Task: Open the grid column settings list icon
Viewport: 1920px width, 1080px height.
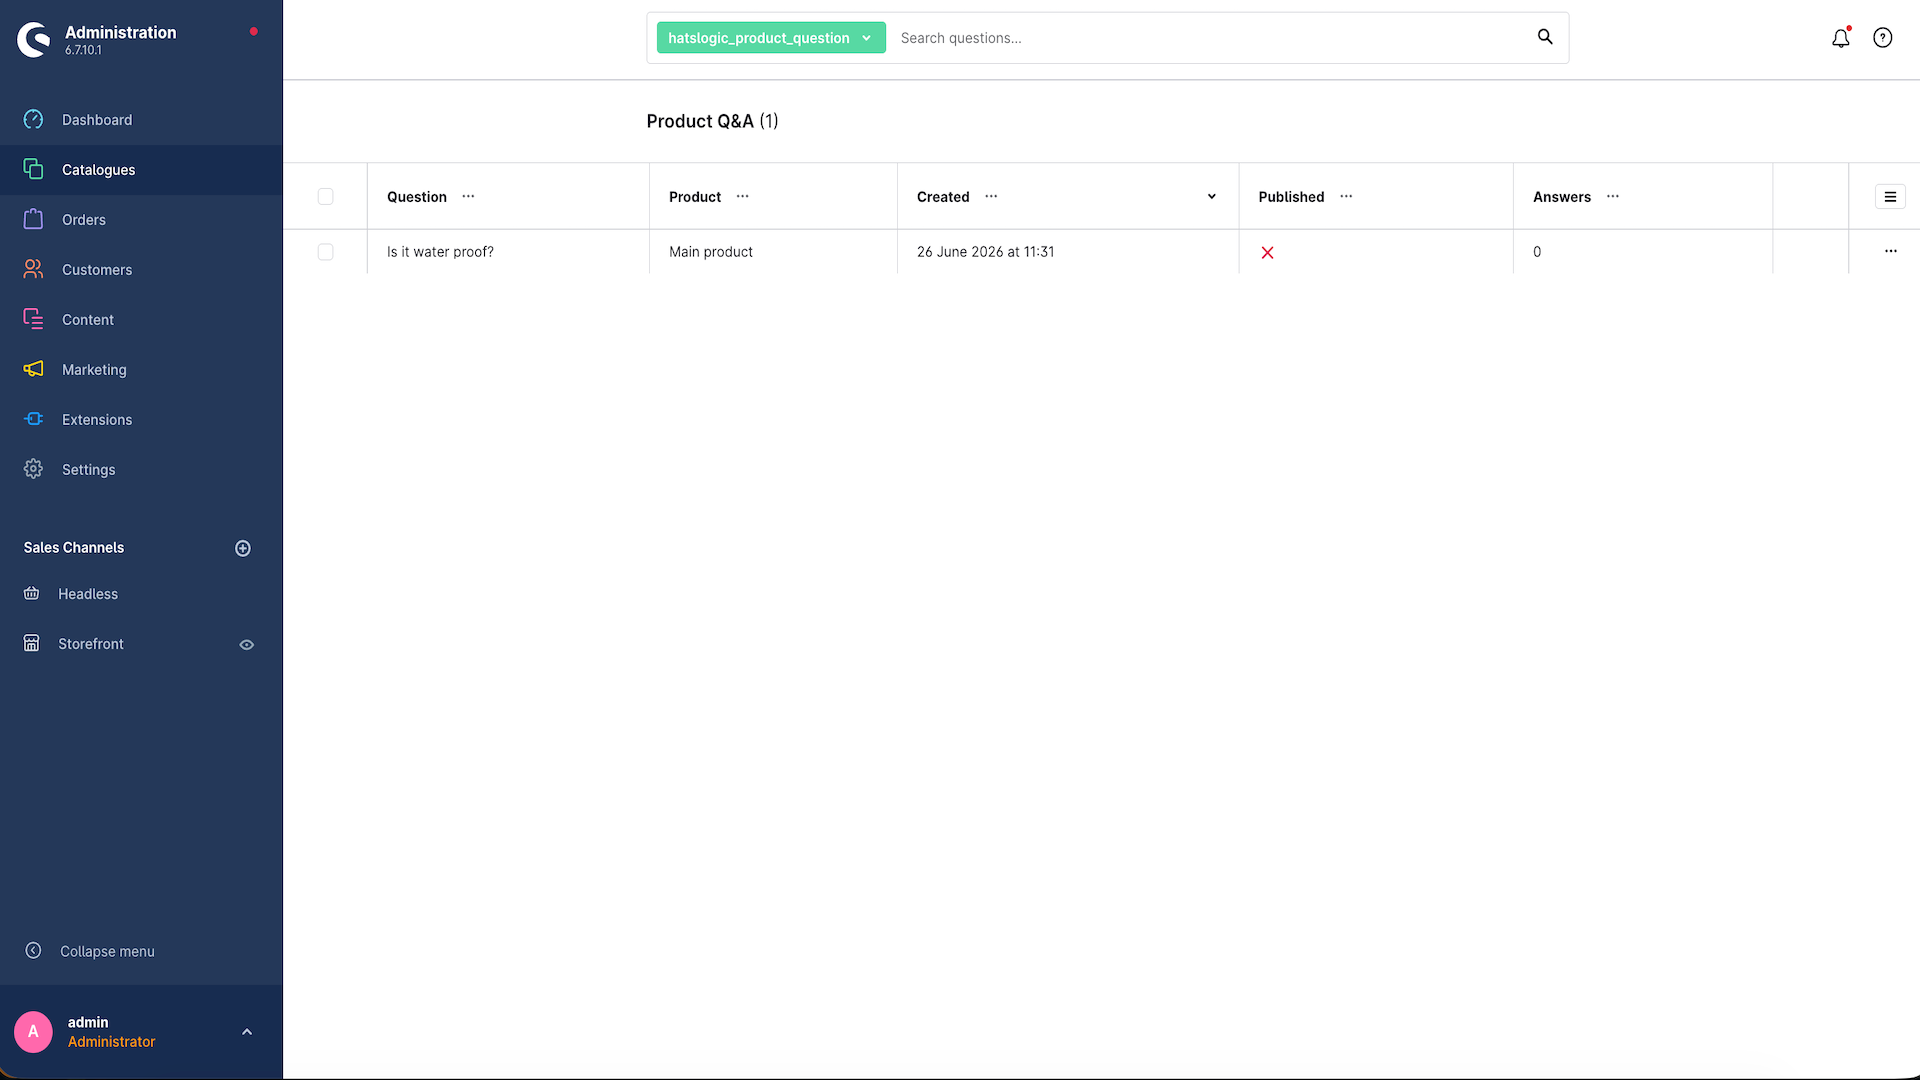Action: click(x=1890, y=197)
